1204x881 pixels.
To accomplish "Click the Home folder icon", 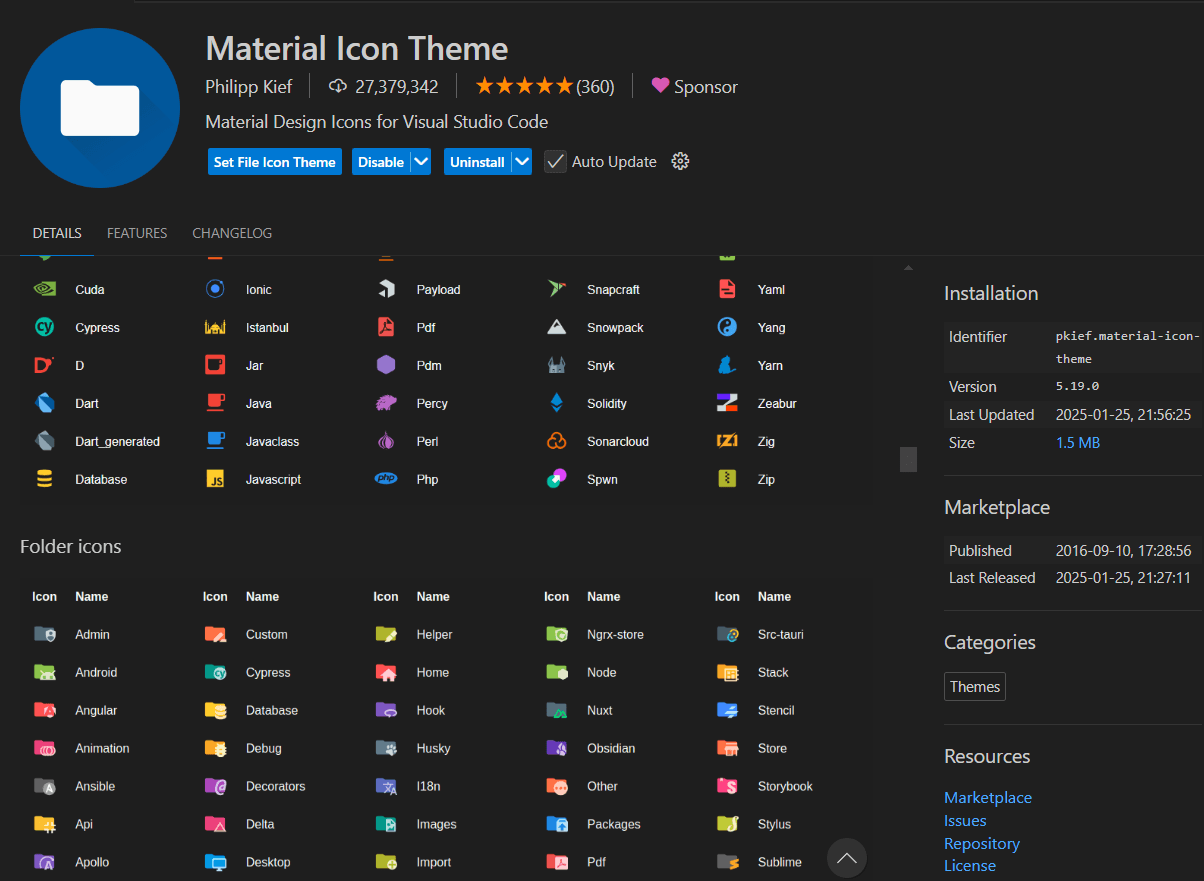I will click(386, 672).
